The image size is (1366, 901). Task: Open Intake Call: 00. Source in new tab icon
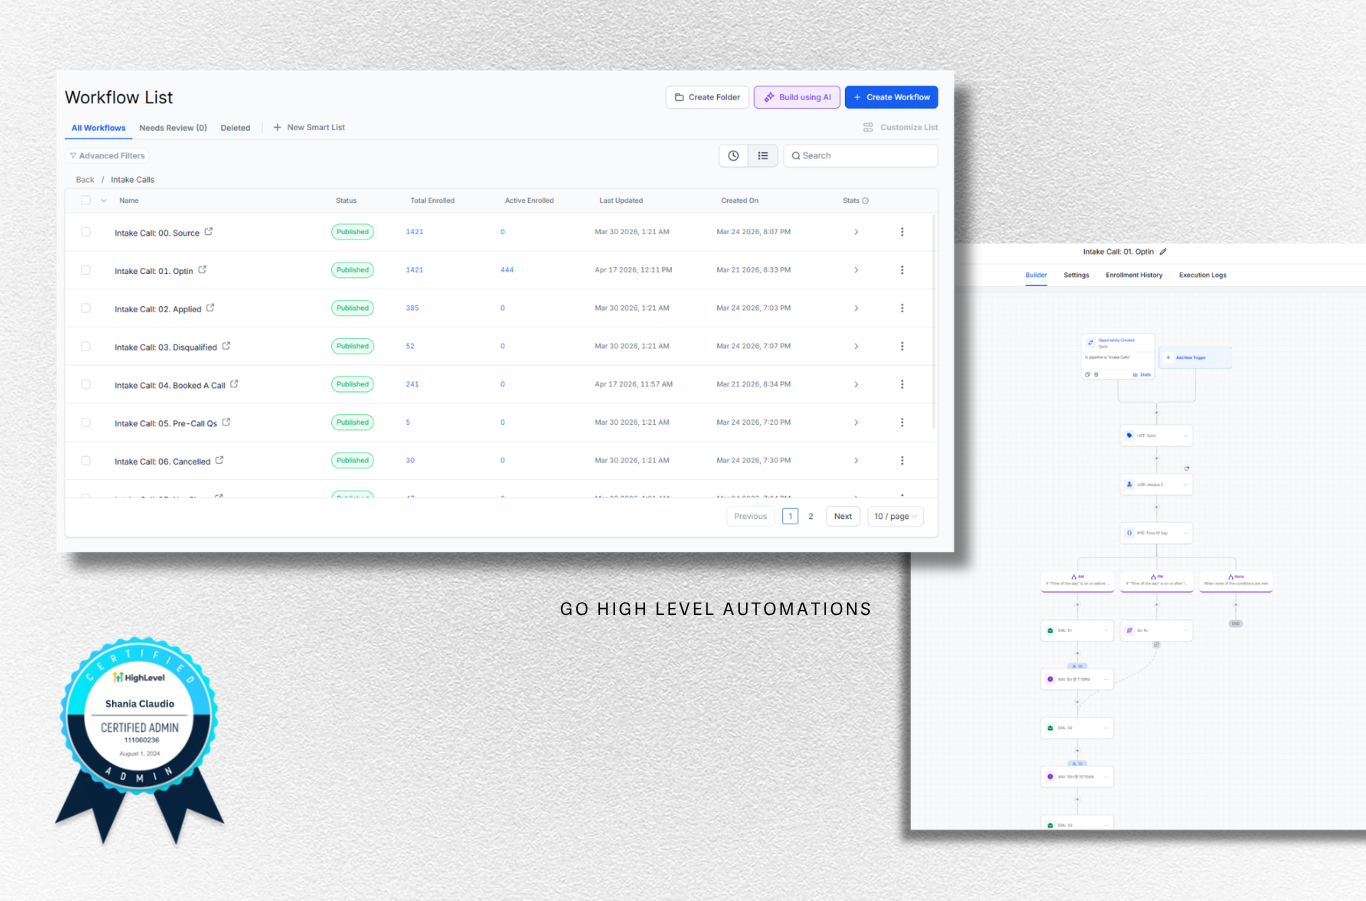pyautogui.click(x=209, y=232)
